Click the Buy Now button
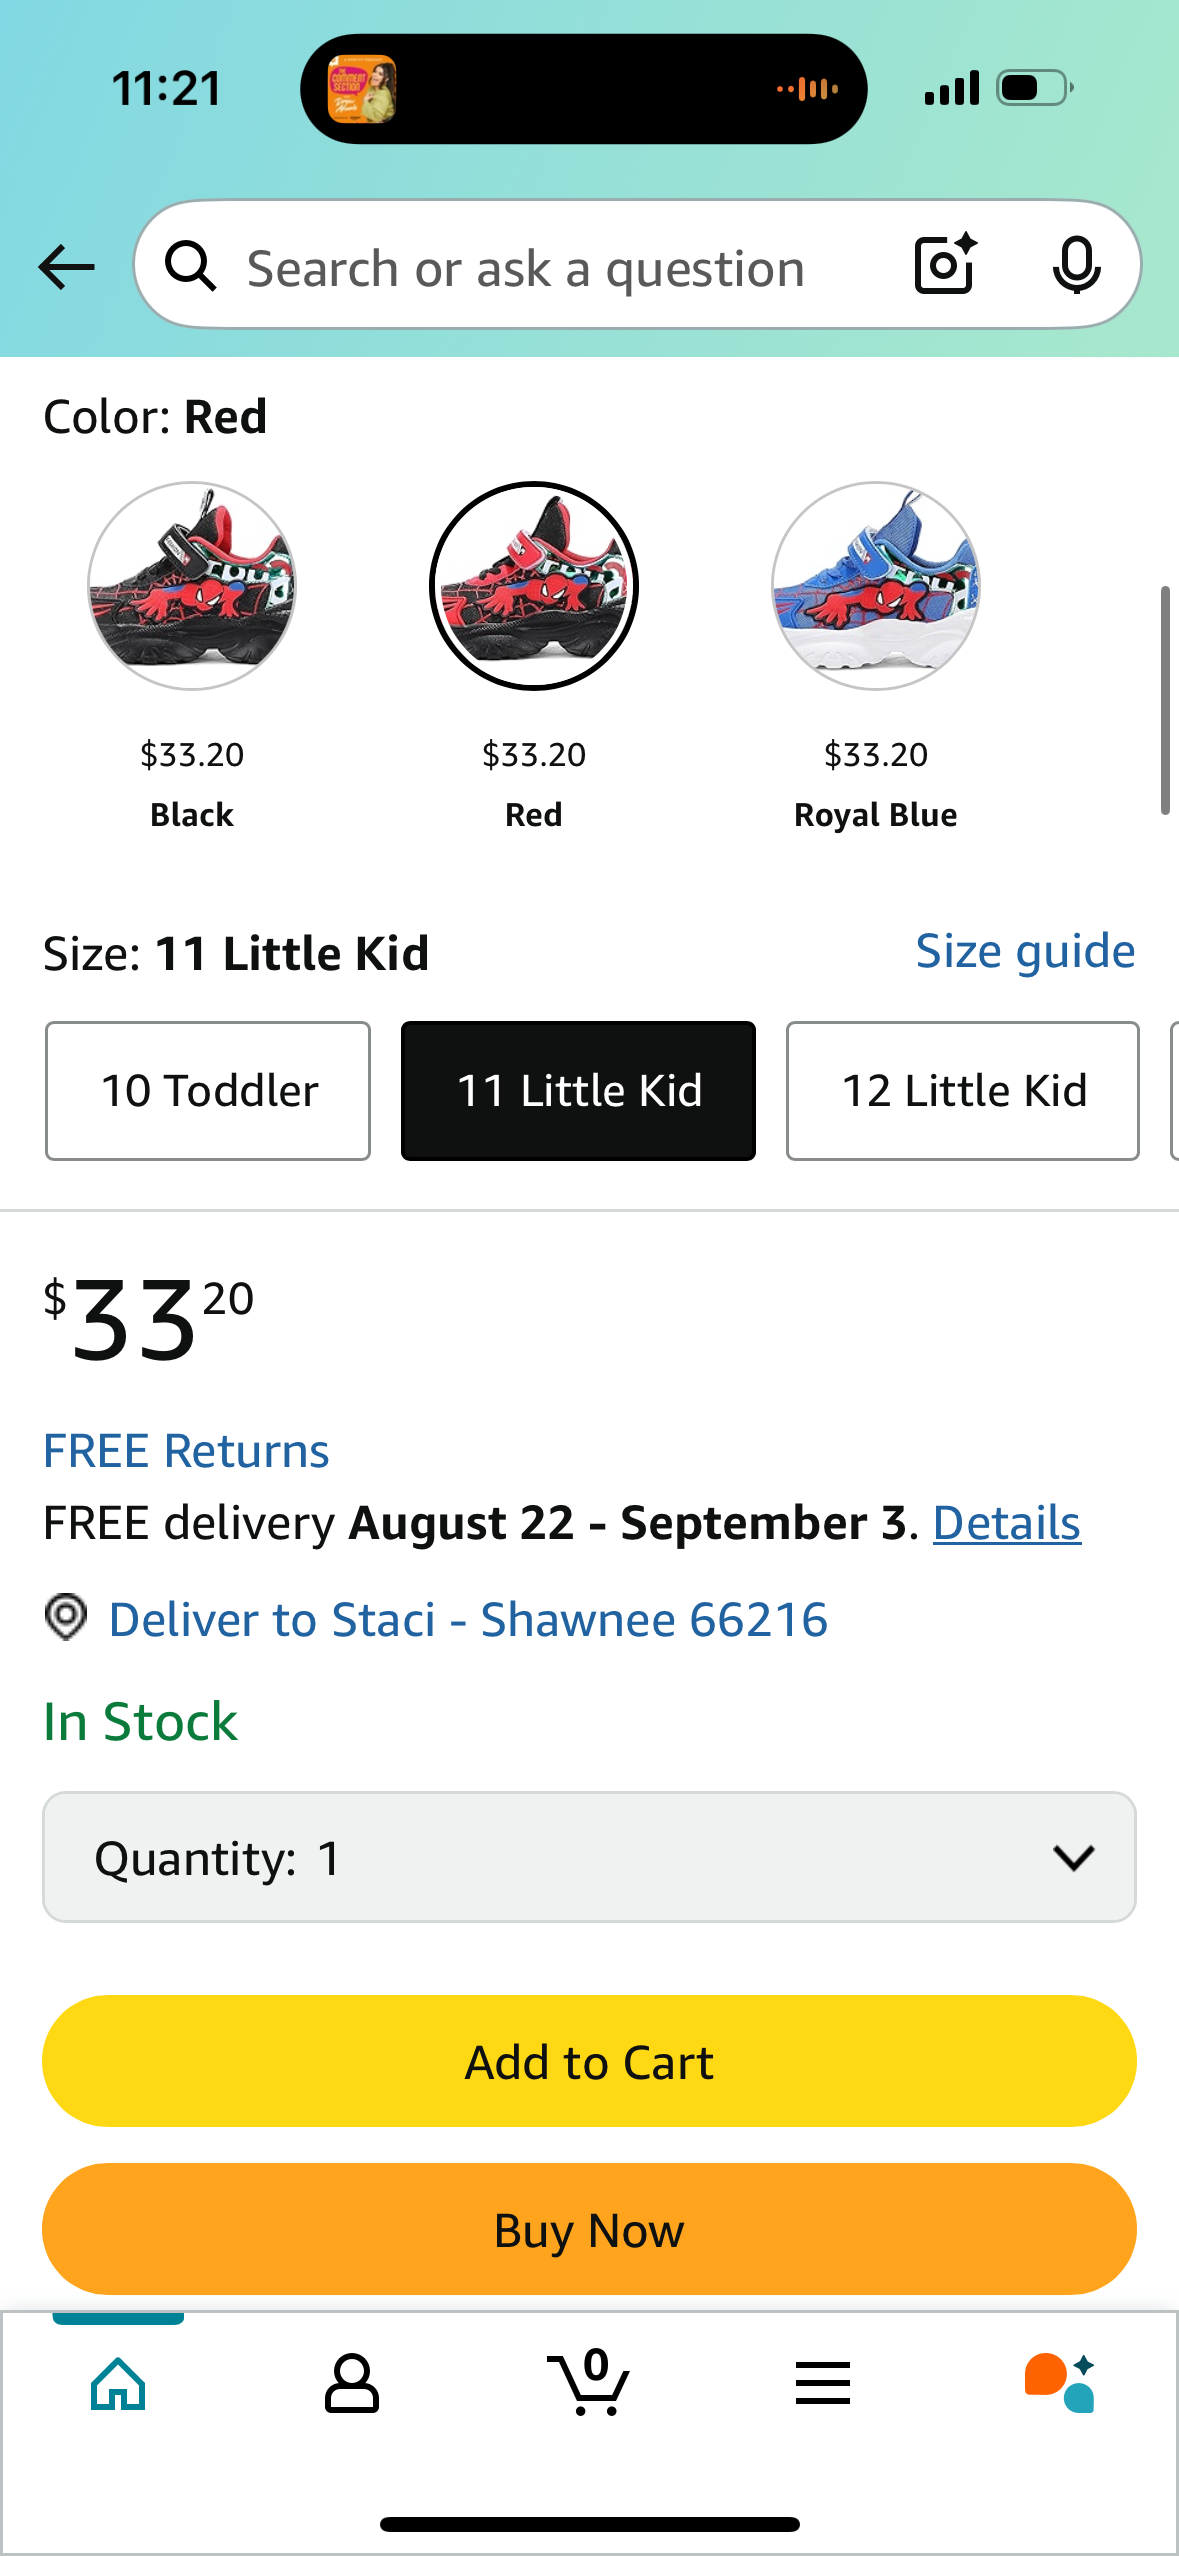This screenshot has width=1179, height=2556. (x=589, y=2229)
